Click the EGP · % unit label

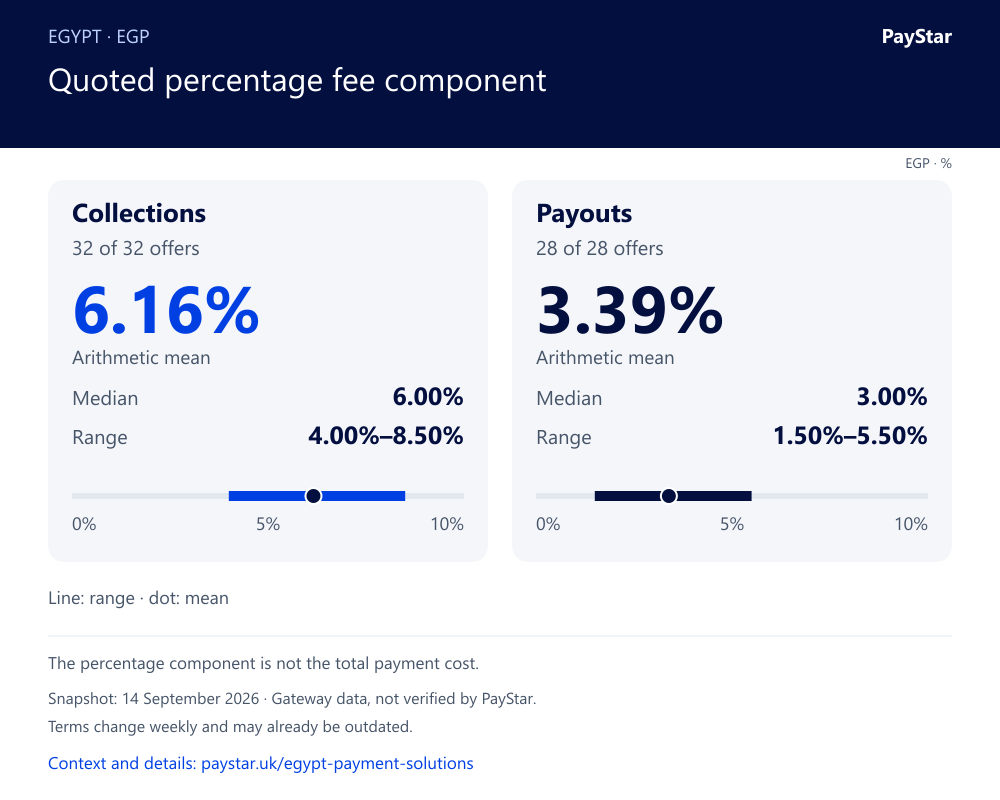coord(928,163)
